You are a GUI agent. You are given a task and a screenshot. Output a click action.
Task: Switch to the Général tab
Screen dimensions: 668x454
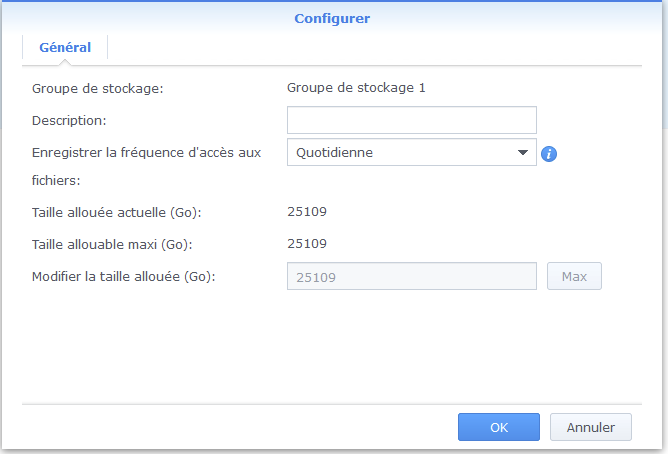(65, 47)
